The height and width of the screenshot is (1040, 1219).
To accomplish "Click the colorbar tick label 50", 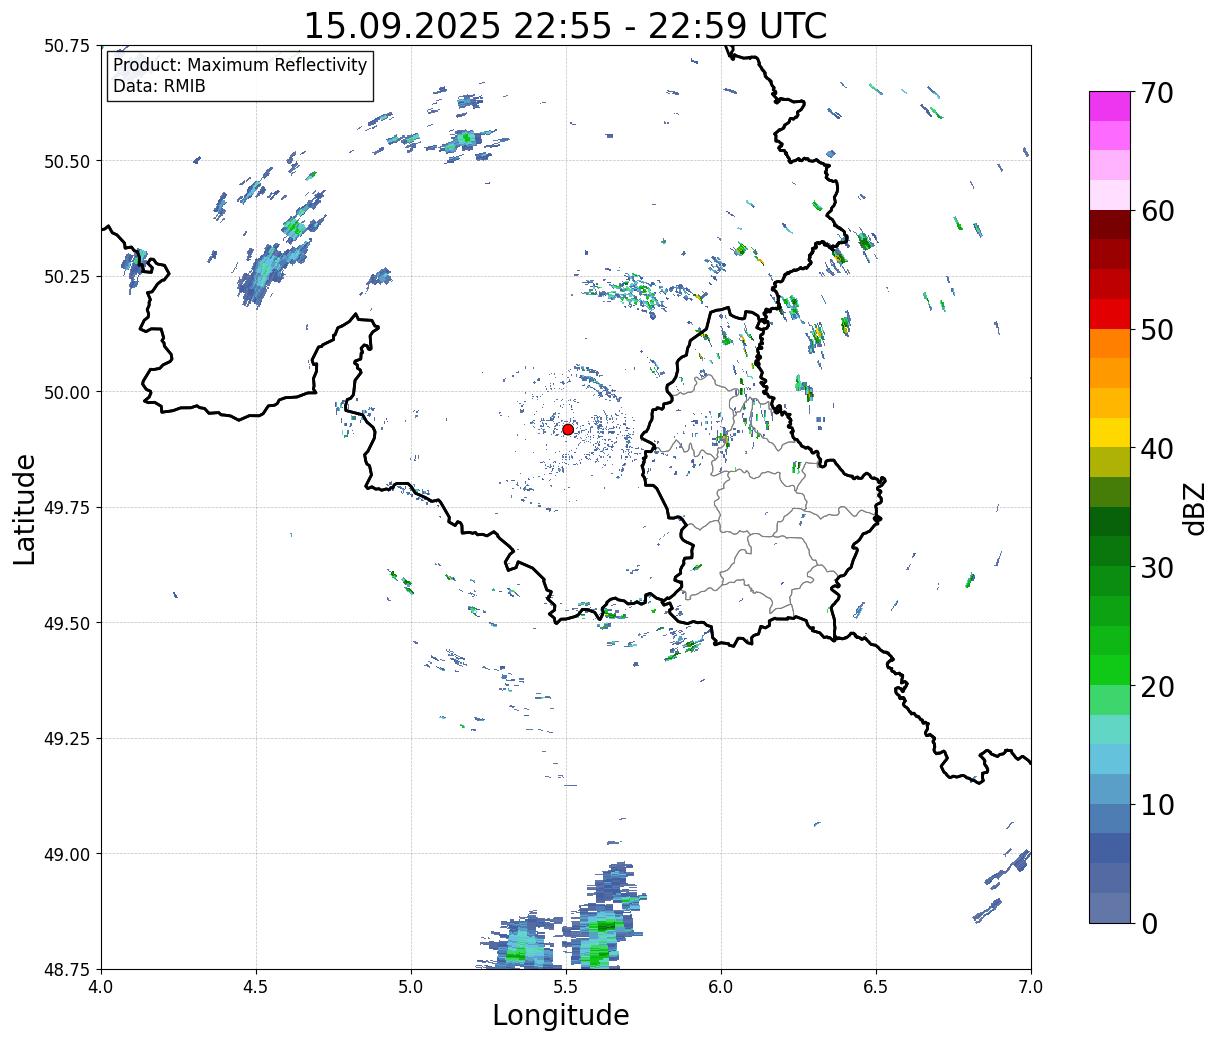I will [x=1157, y=330].
